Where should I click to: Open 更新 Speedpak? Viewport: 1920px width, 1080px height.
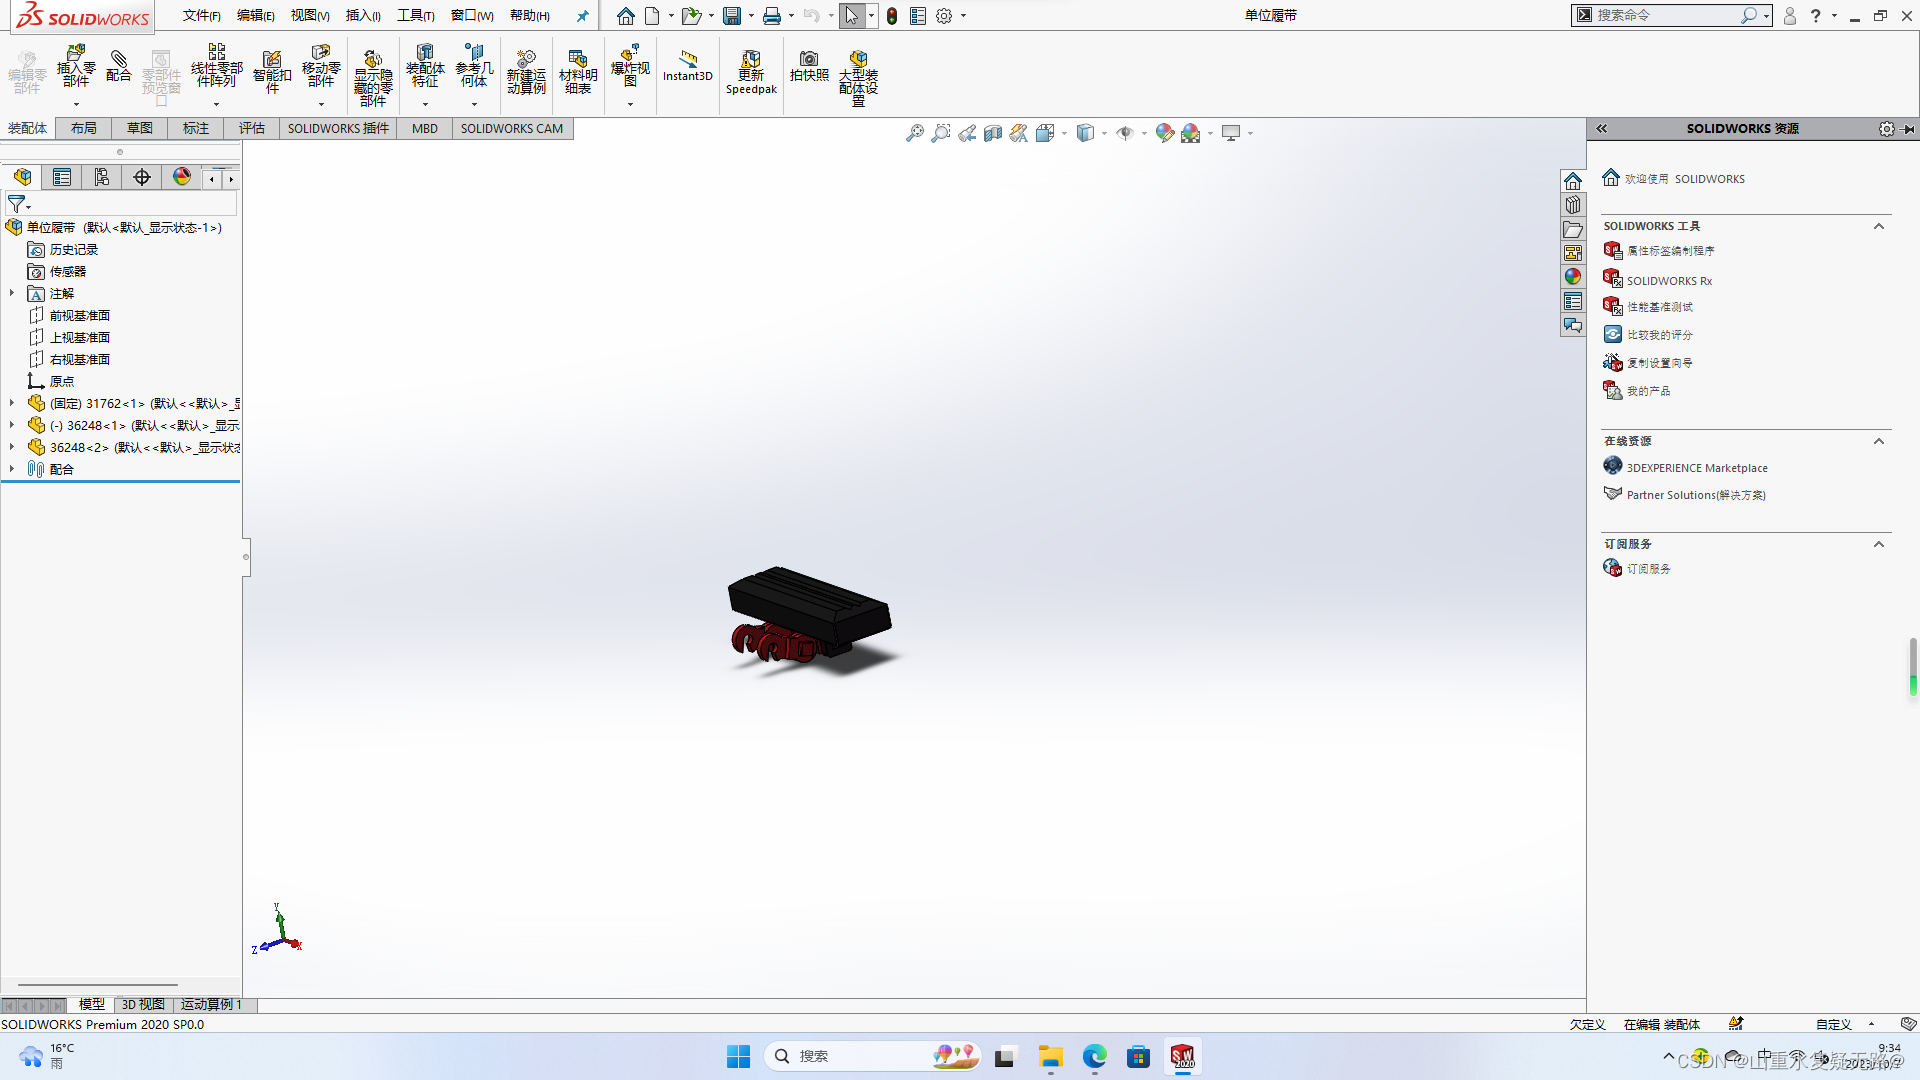(751, 70)
